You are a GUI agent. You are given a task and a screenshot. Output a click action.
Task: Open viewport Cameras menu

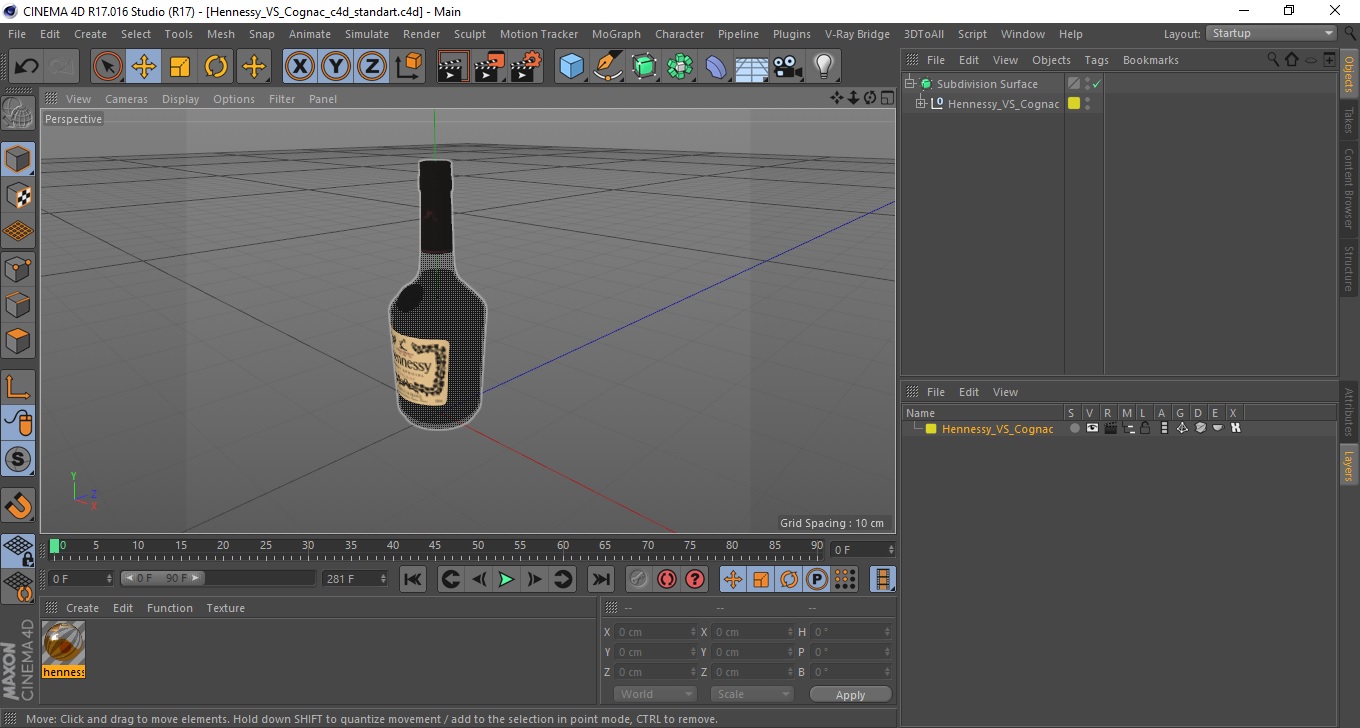pyautogui.click(x=126, y=99)
